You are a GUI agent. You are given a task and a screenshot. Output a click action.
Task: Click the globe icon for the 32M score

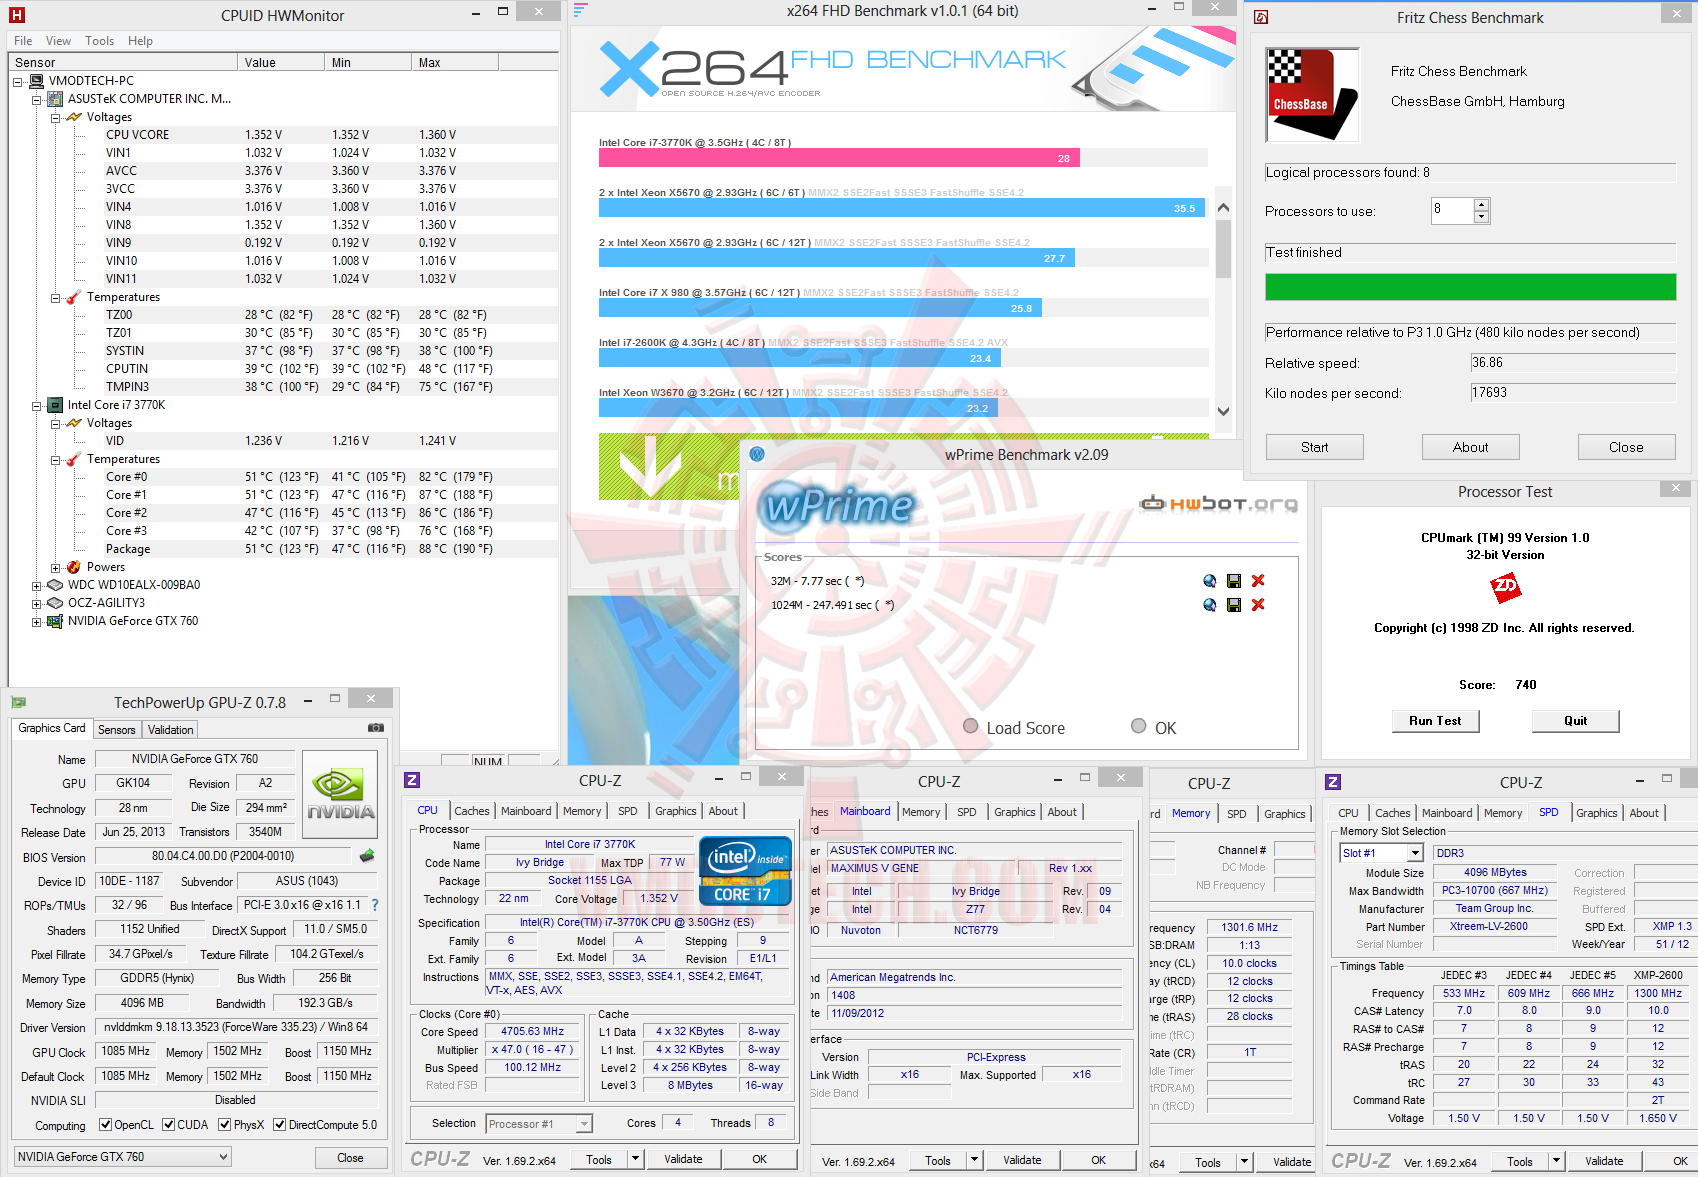point(1210,581)
